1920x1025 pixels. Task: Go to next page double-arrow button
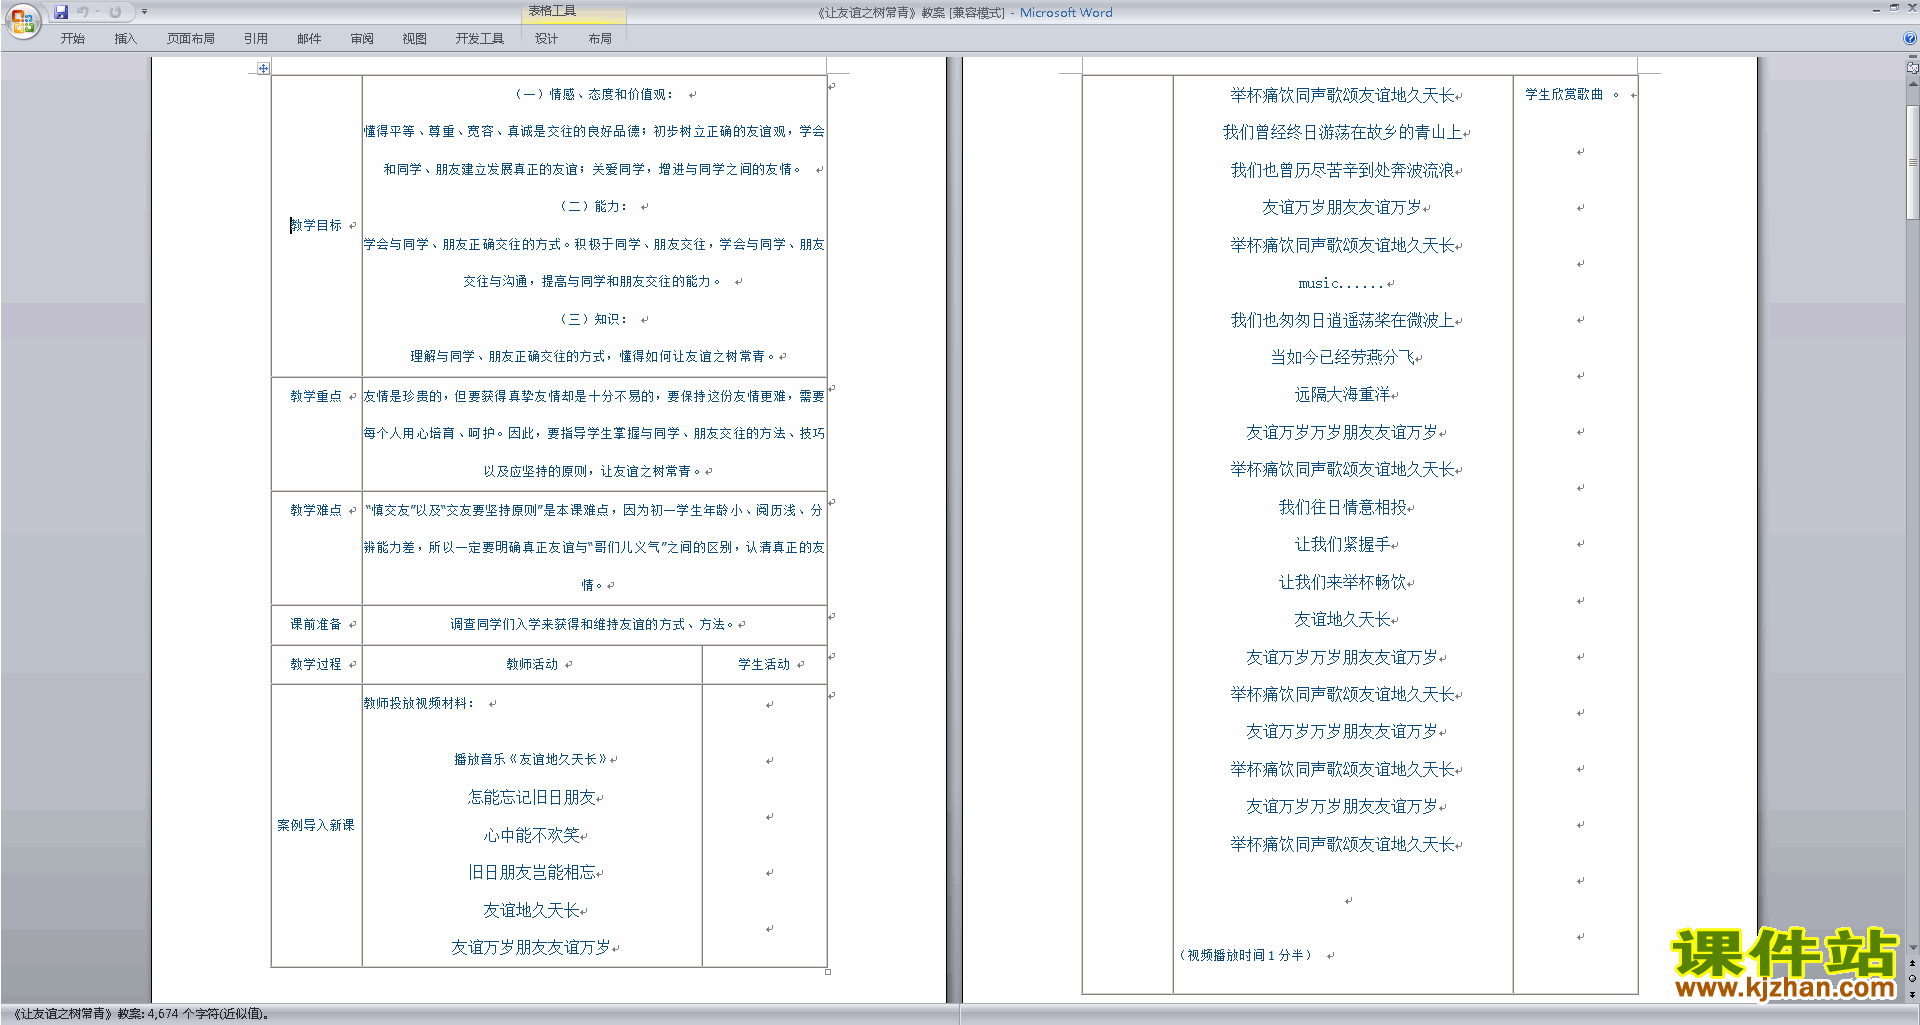1912,994
